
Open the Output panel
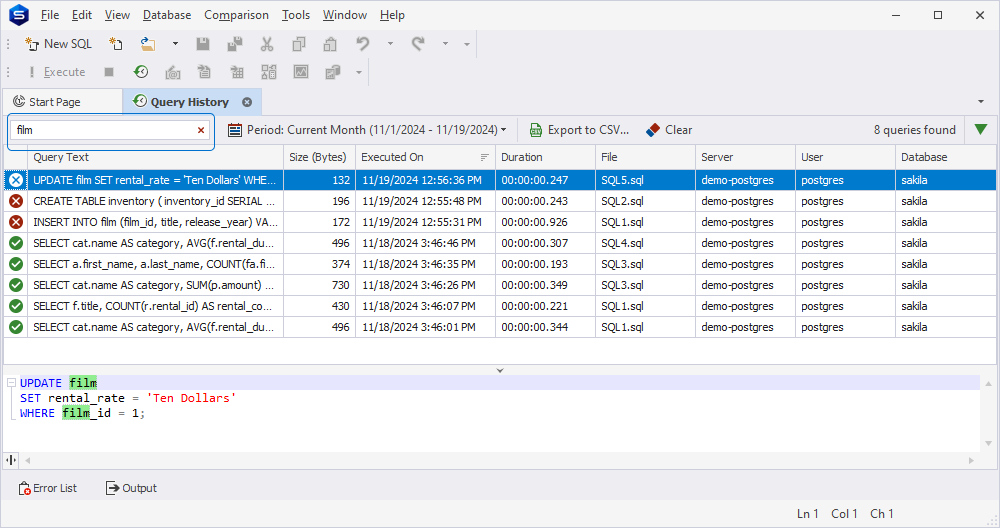click(131, 488)
